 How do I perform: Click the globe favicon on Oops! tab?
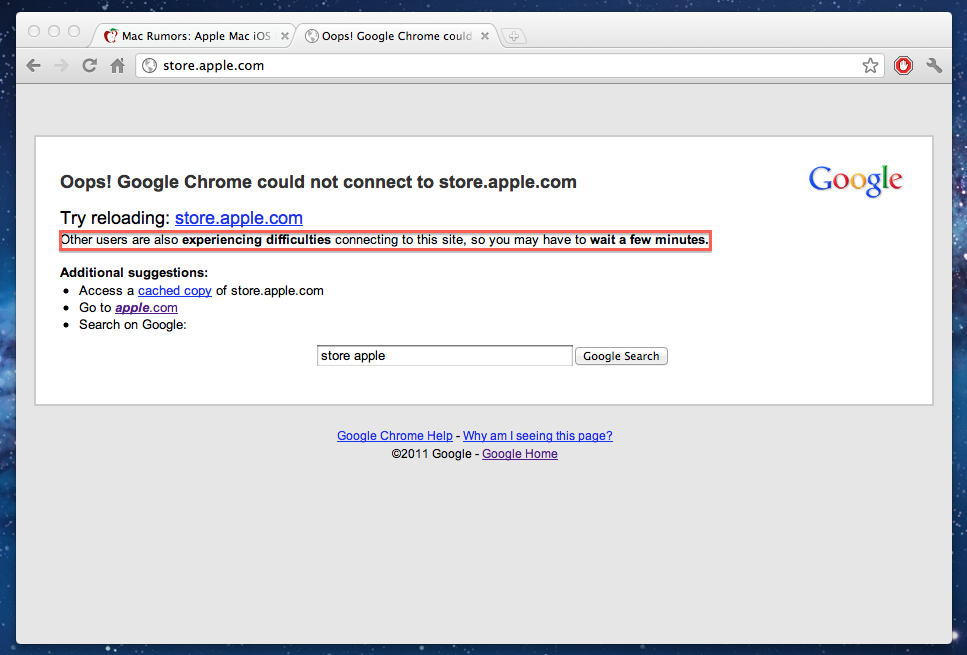[312, 36]
